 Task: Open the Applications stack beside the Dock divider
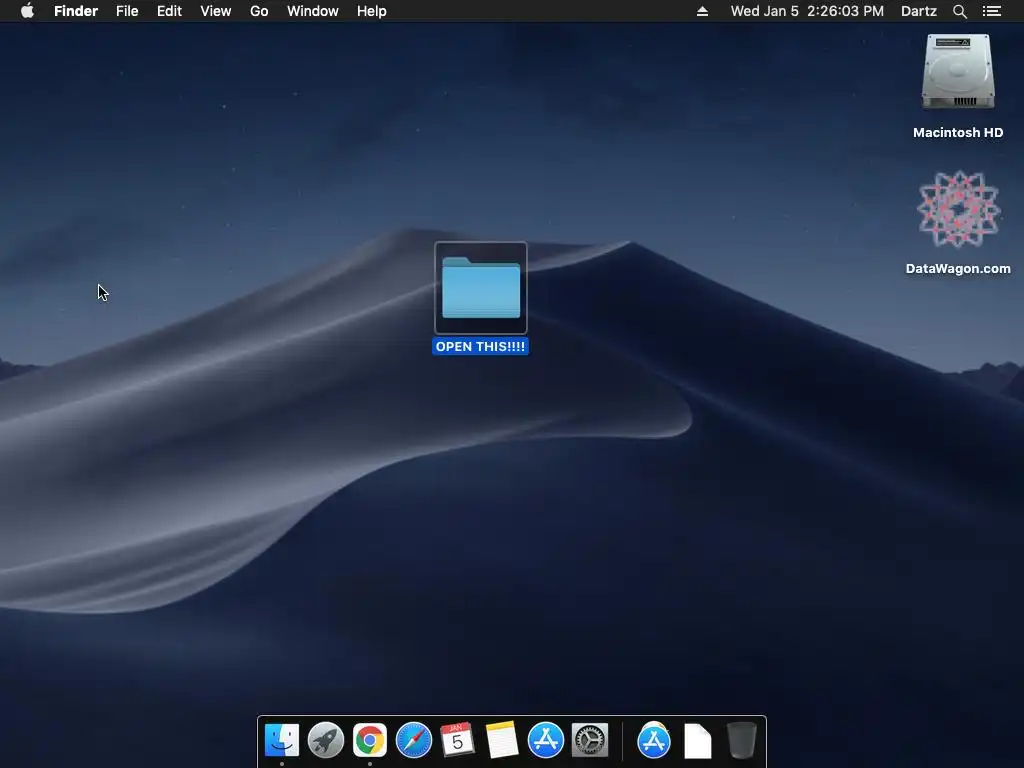(x=654, y=741)
